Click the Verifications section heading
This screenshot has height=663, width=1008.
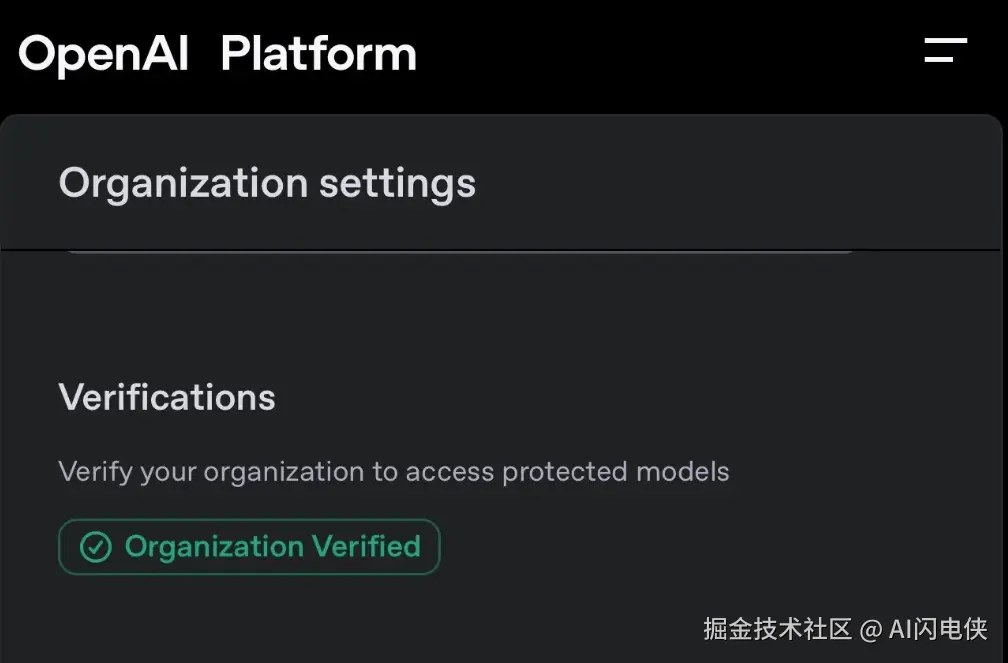(167, 397)
